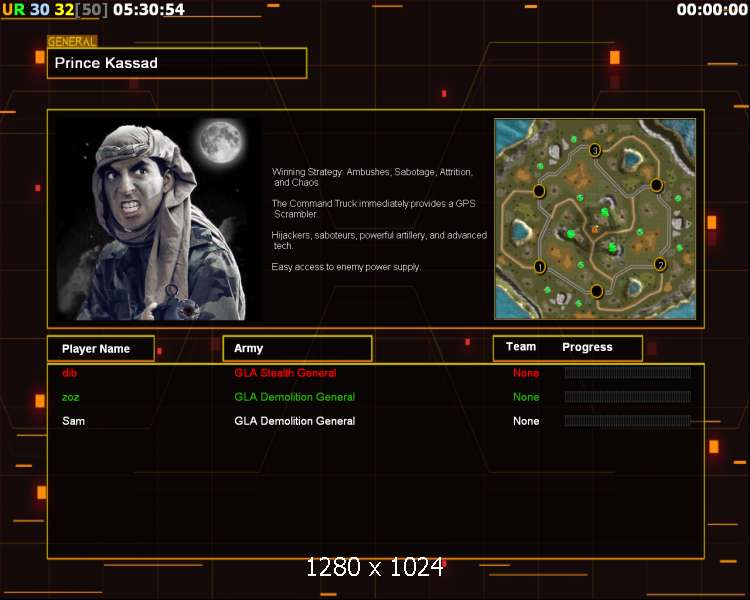750x600 pixels.
Task: Click the Progress column header
Action: coord(587,347)
